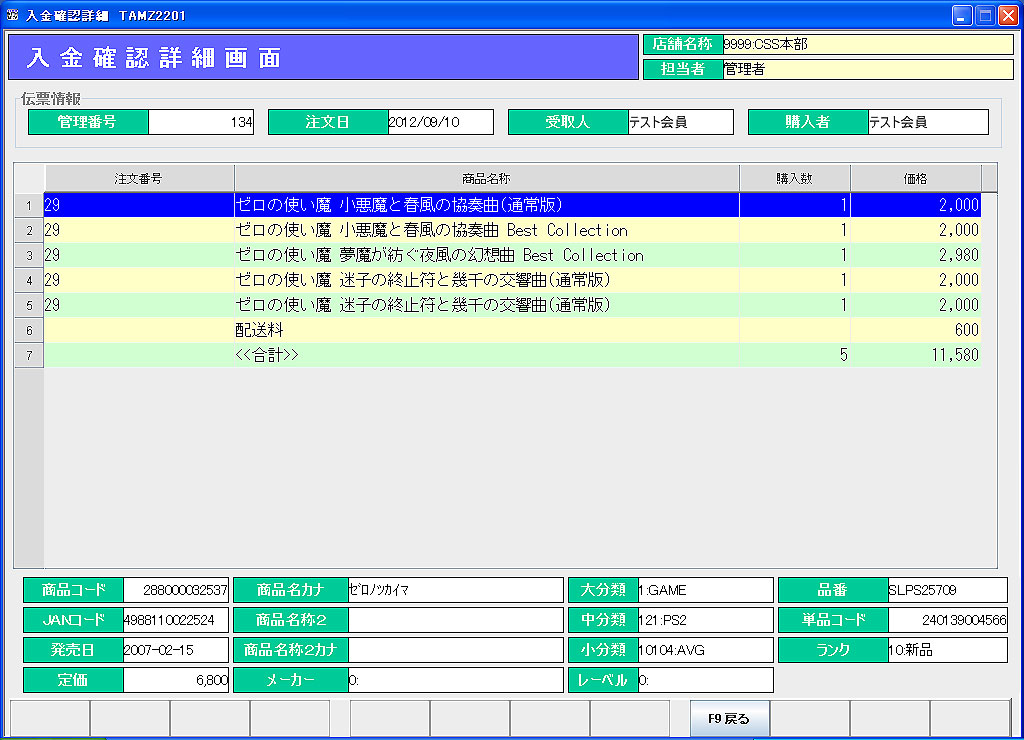Click the 注文番号 column header
The height and width of the screenshot is (740, 1024).
(139, 178)
